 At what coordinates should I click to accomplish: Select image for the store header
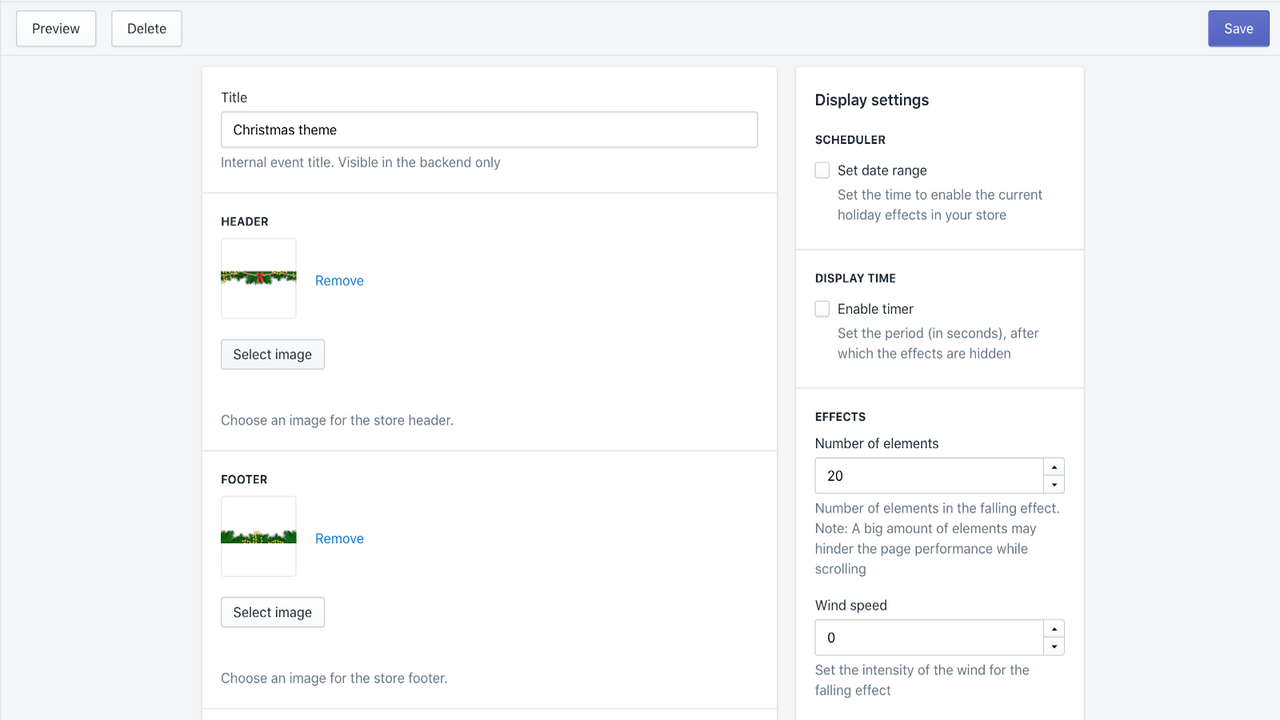click(272, 354)
